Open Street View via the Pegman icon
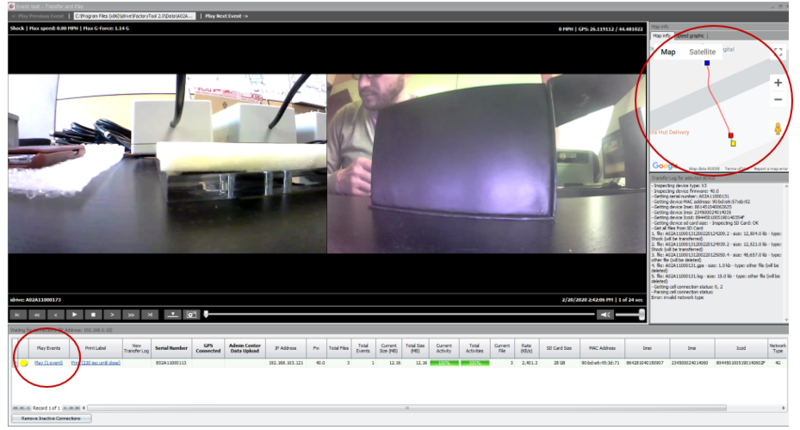 778,129
